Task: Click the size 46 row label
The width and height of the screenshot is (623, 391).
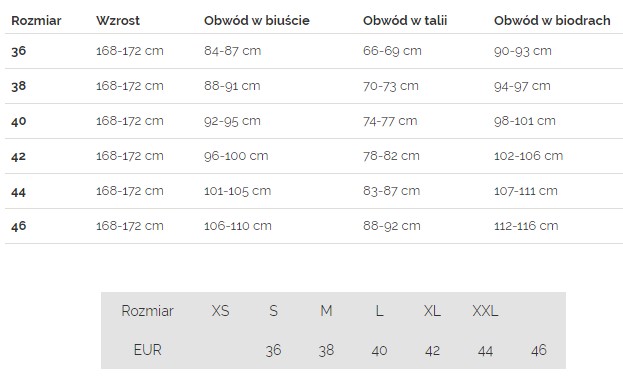Action: coord(19,226)
